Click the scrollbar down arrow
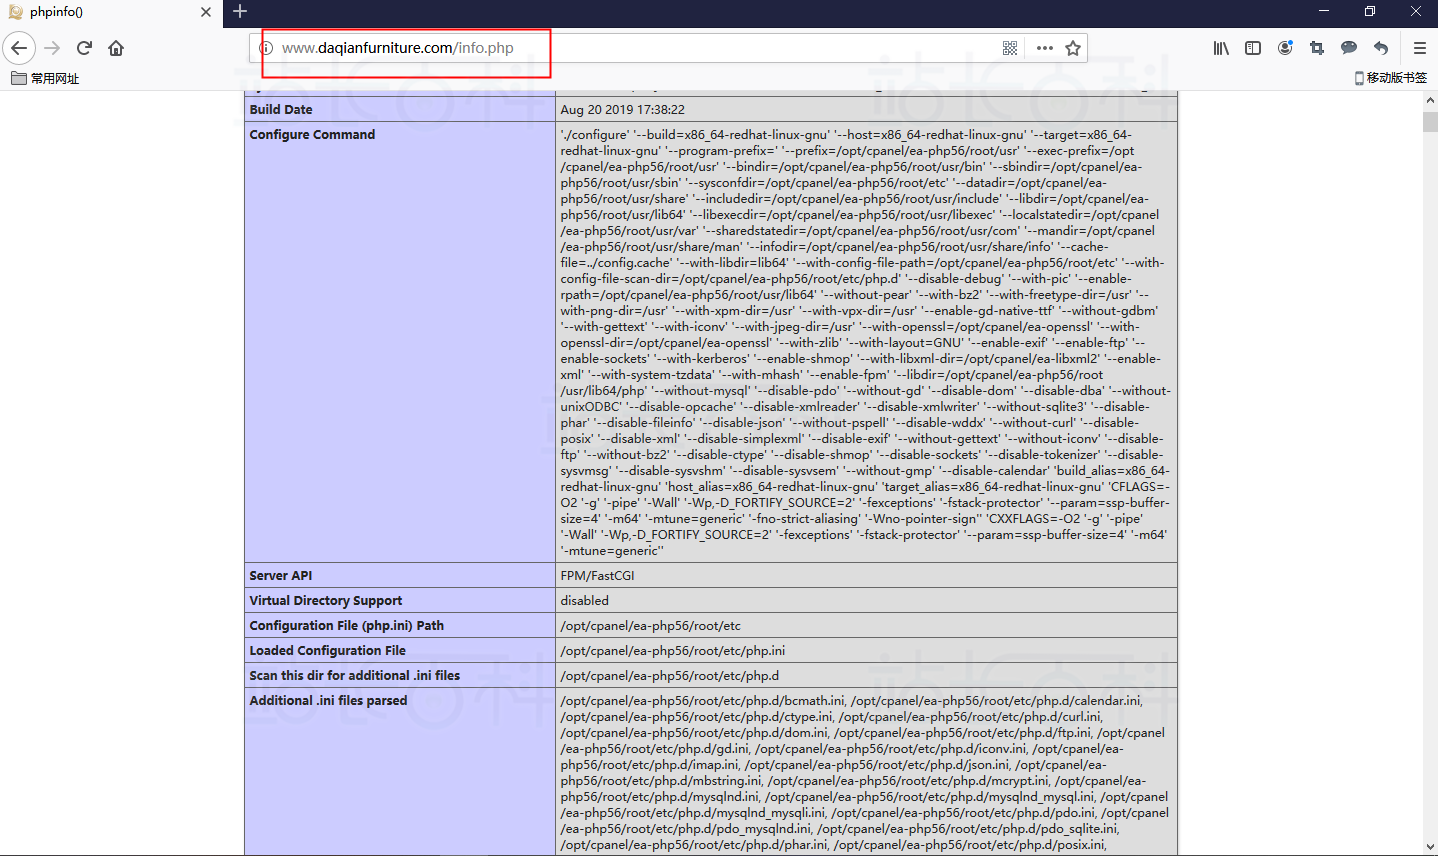Image resolution: width=1438 pixels, height=856 pixels. pyautogui.click(x=1429, y=847)
